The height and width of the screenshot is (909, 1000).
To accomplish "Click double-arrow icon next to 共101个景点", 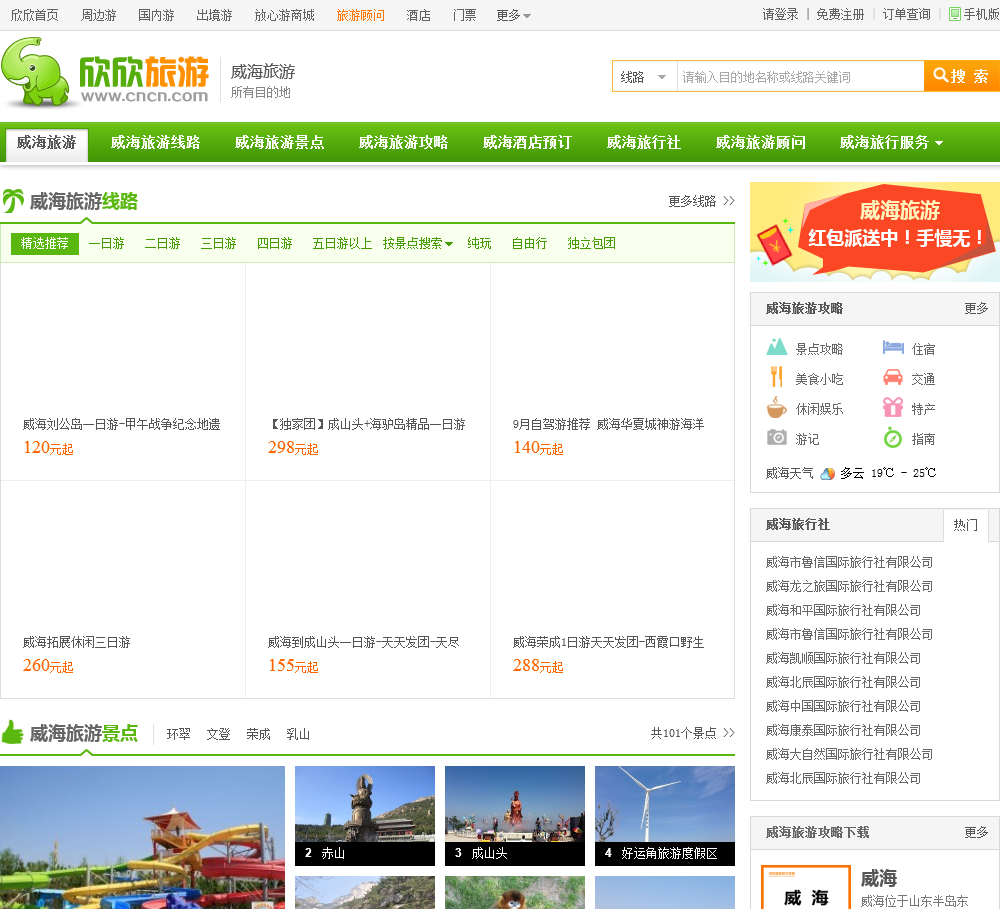I will (x=729, y=733).
